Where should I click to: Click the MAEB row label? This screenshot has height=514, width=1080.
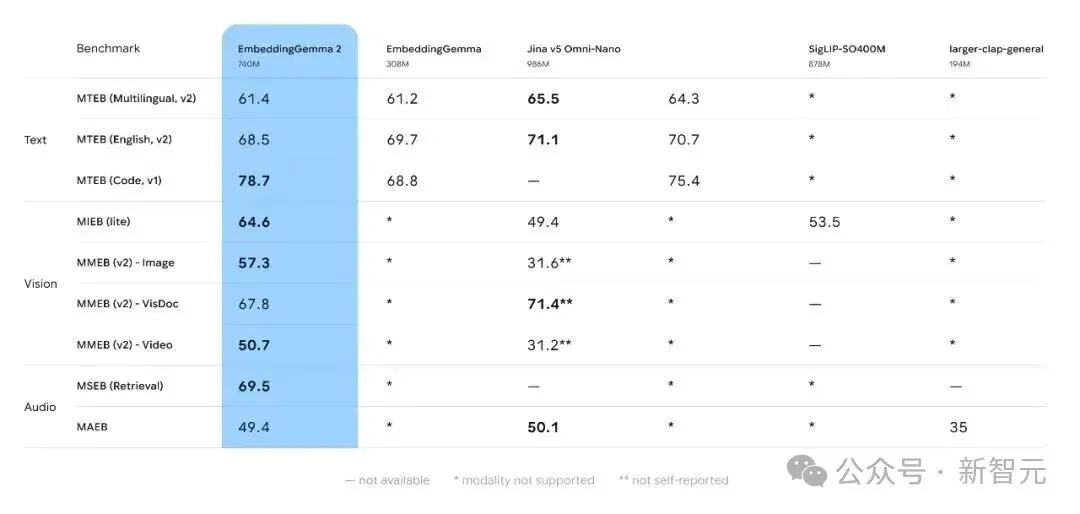92,427
